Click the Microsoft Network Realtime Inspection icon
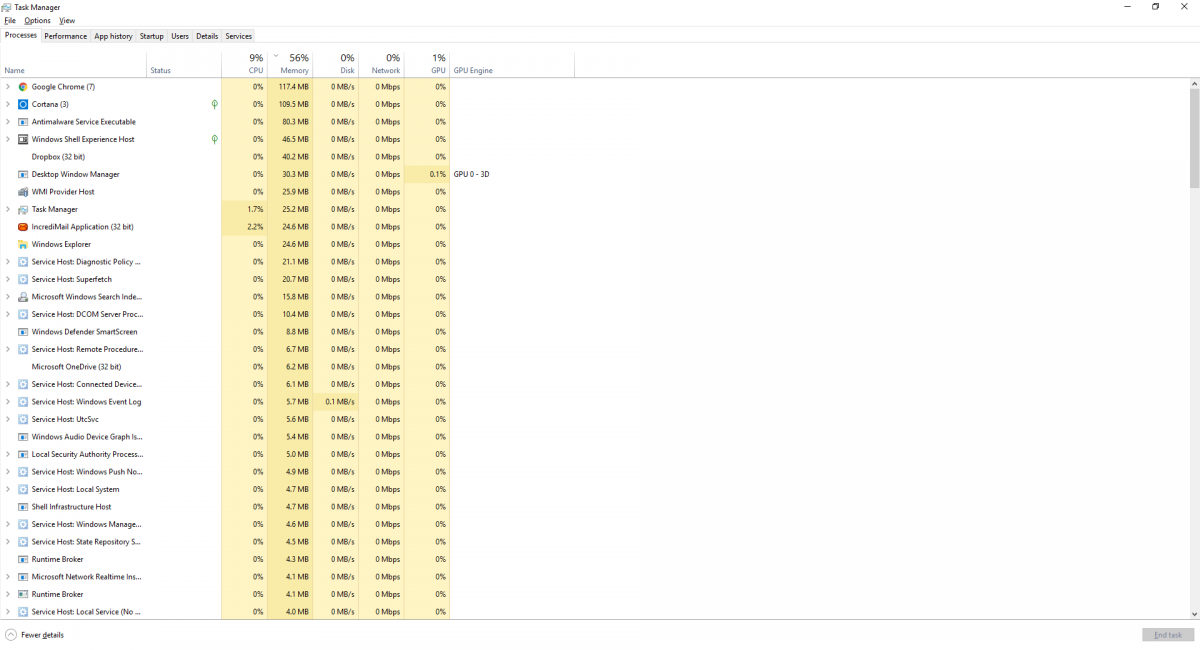This screenshot has width=1200, height=650. click(x=23, y=577)
